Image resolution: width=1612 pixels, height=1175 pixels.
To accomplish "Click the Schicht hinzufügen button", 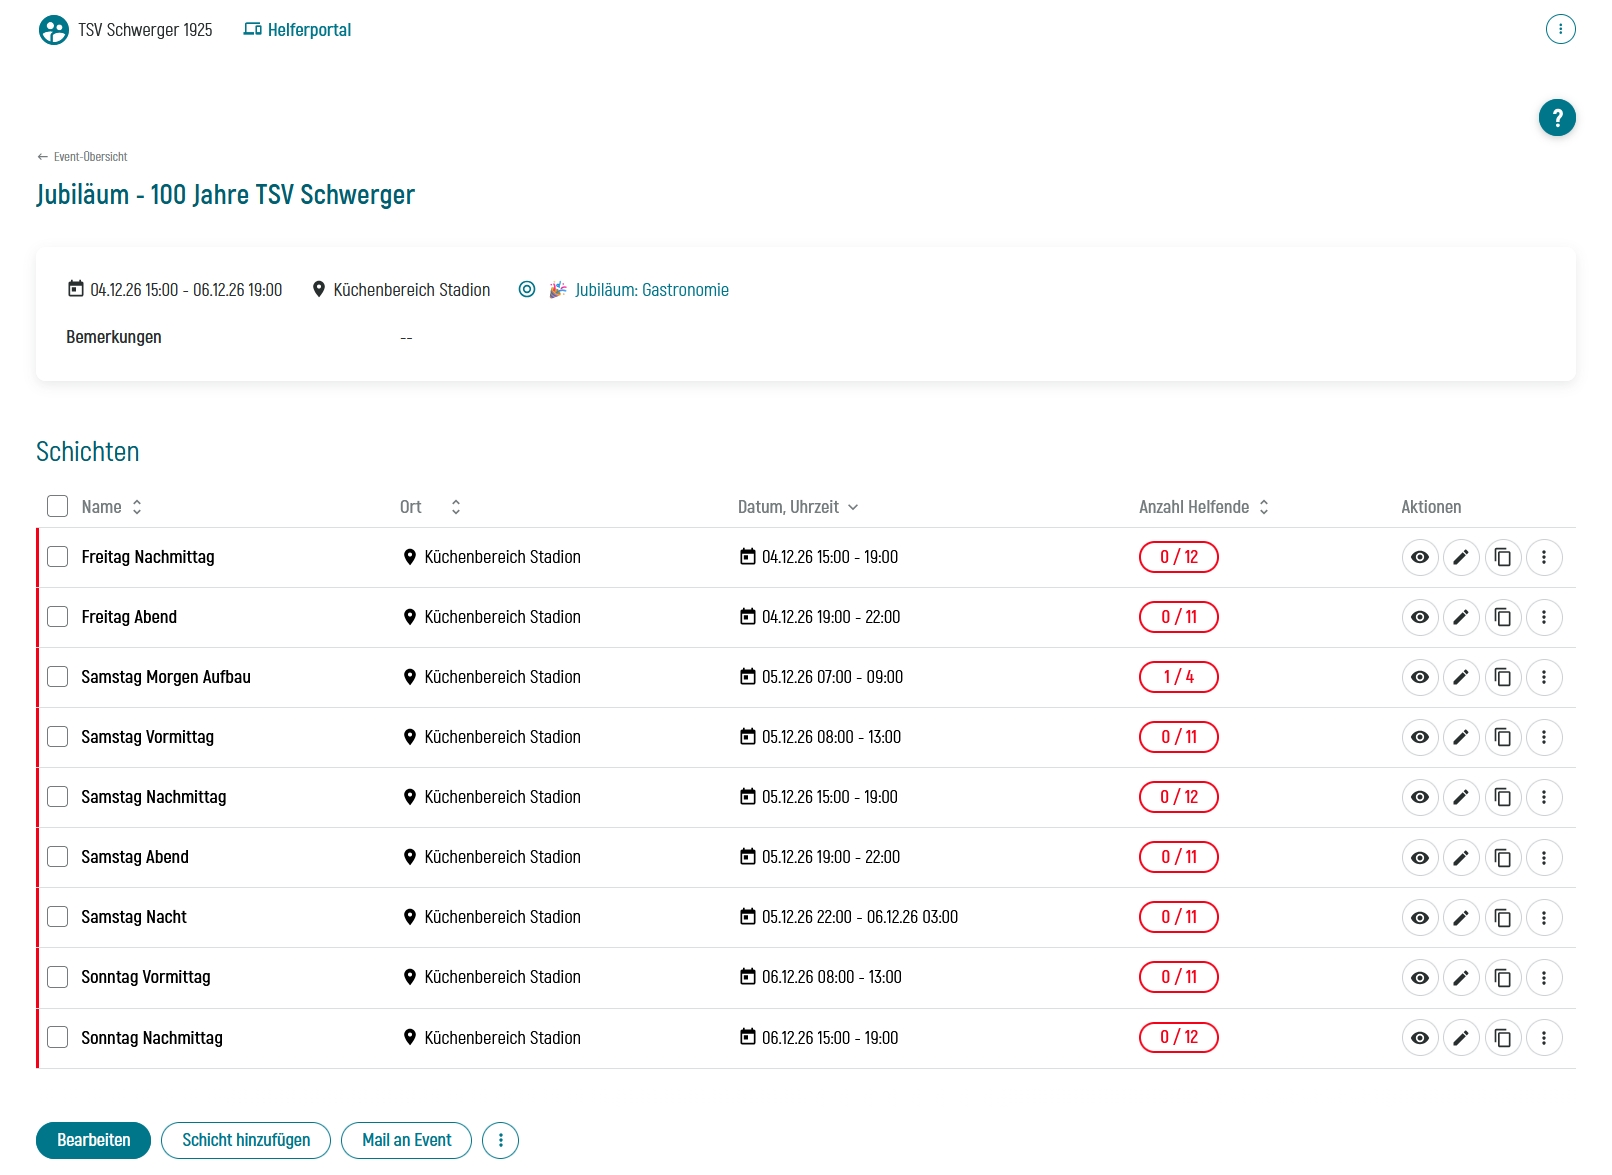I will [x=246, y=1140].
